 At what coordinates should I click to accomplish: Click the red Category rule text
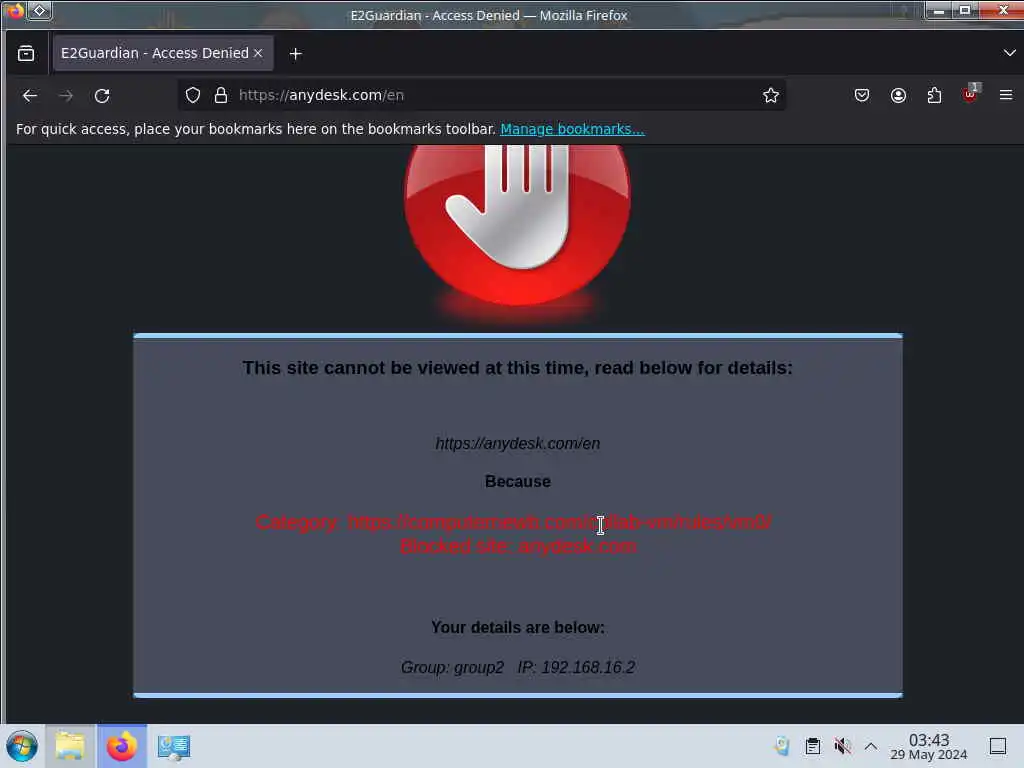(513, 522)
